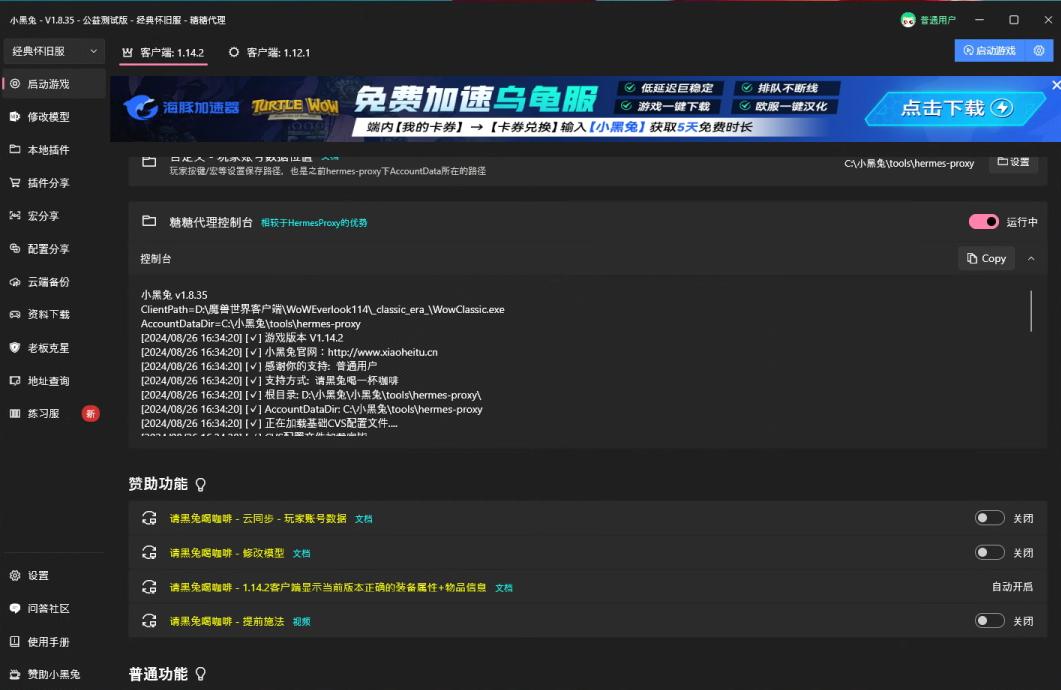The width and height of the screenshot is (1061, 690).
Task: Open the 文档 link on 云同步 row
Action: click(363, 519)
